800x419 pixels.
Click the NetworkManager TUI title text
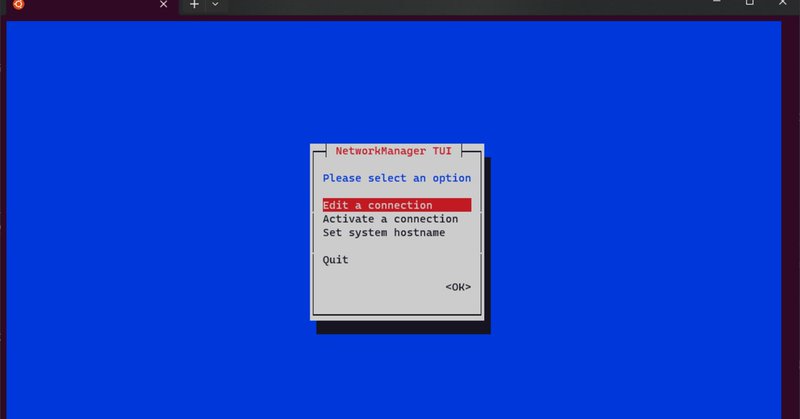tap(393, 151)
